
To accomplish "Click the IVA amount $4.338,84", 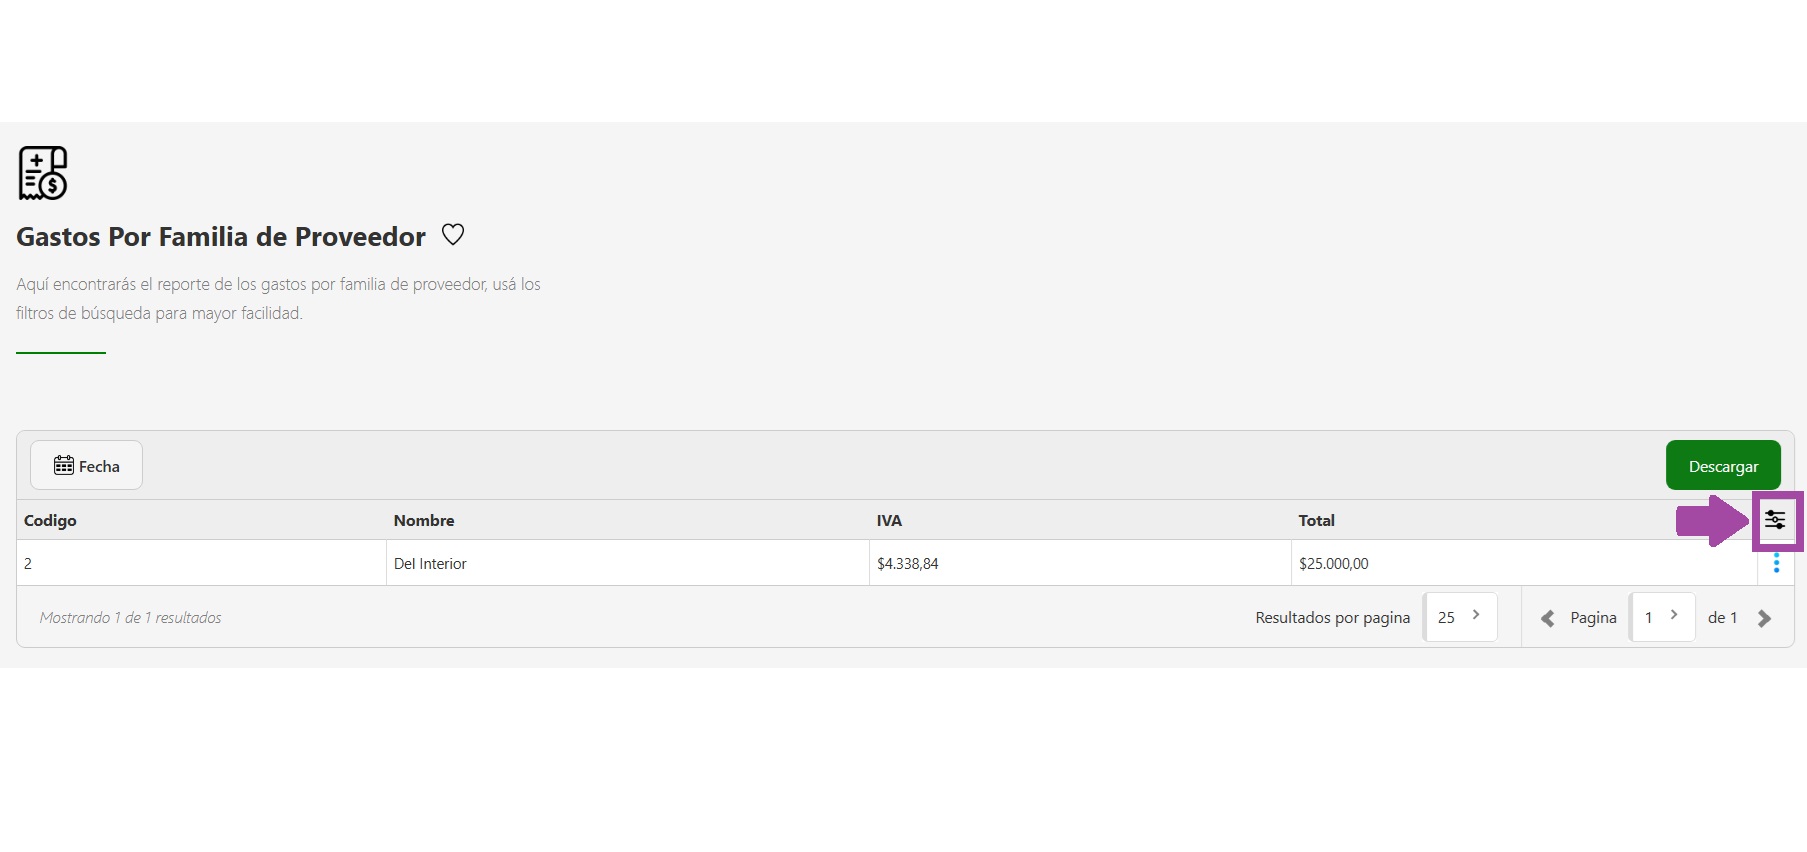I will click(908, 564).
